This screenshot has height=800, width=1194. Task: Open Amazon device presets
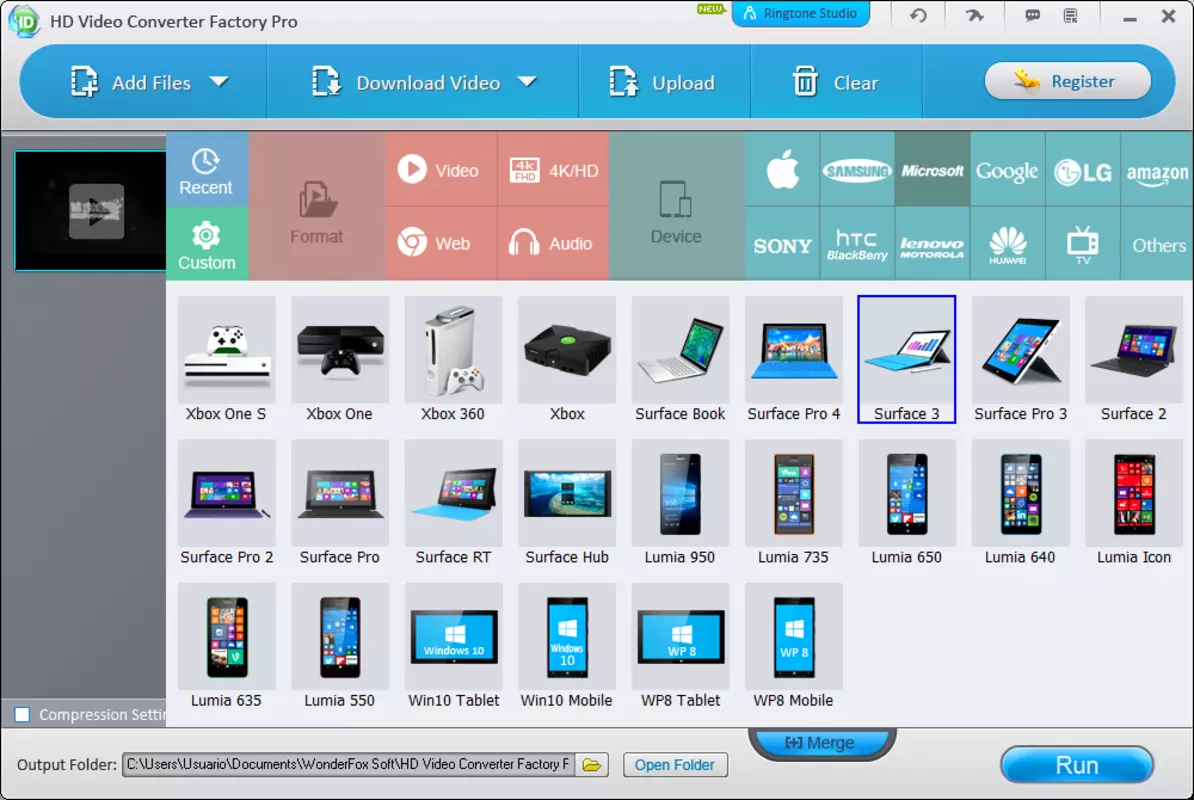[x=1157, y=169]
